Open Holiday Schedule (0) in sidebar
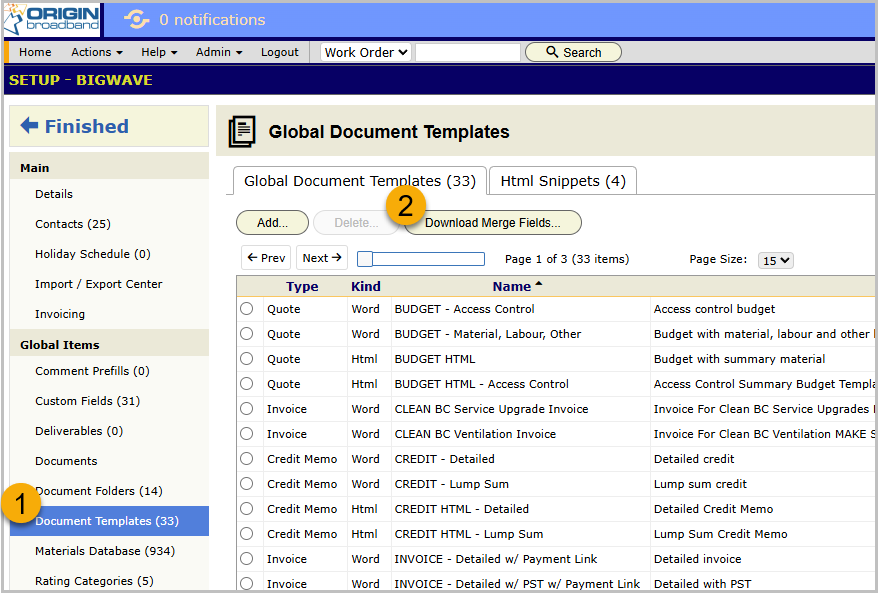The width and height of the screenshot is (878, 593). [x=92, y=254]
